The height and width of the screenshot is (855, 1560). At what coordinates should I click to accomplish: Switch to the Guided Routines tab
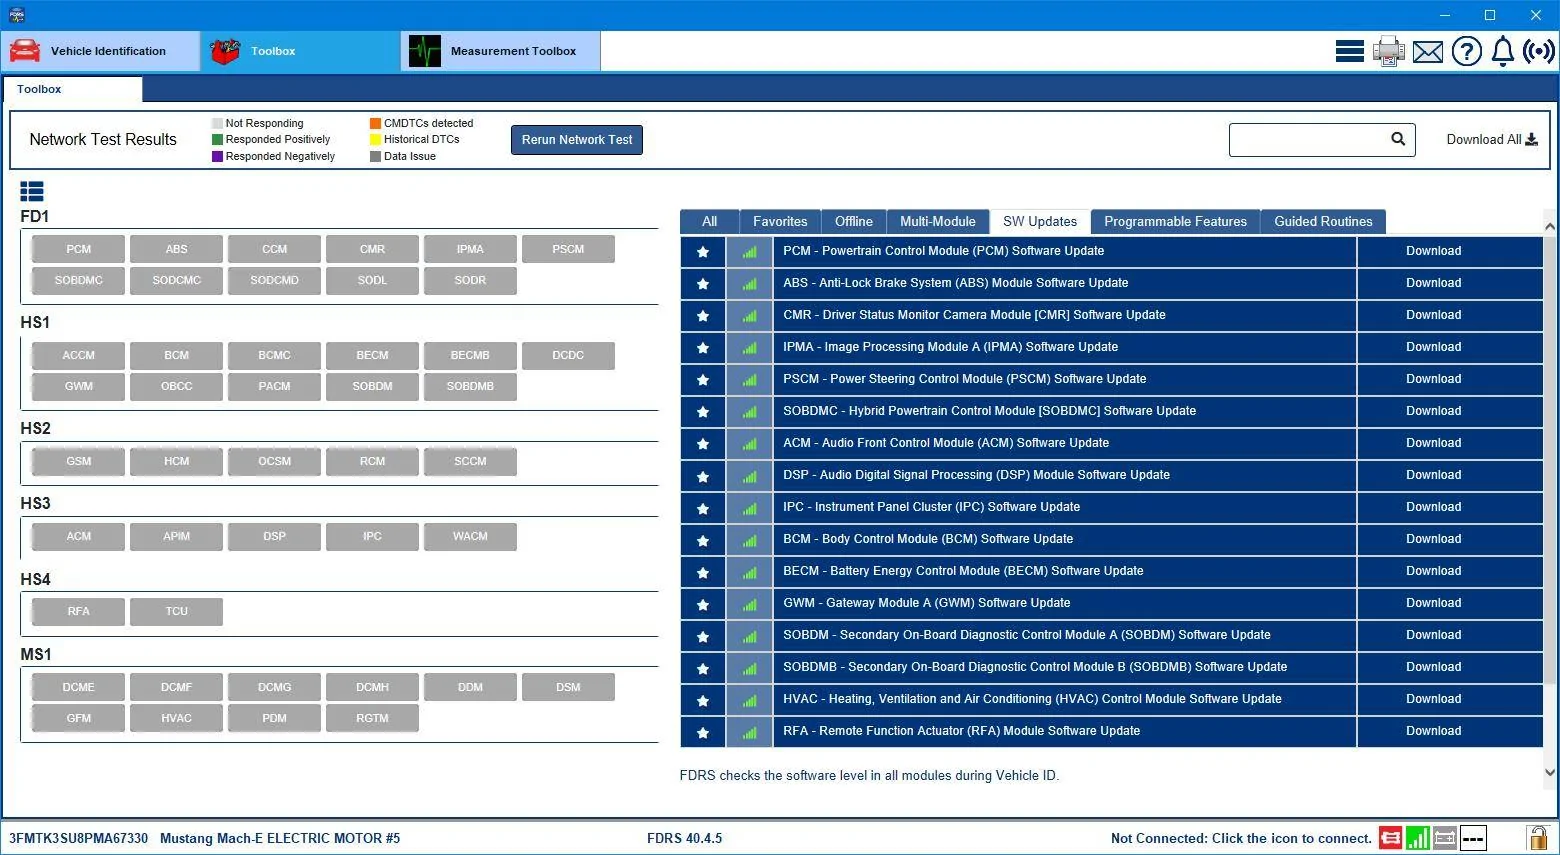pos(1323,222)
